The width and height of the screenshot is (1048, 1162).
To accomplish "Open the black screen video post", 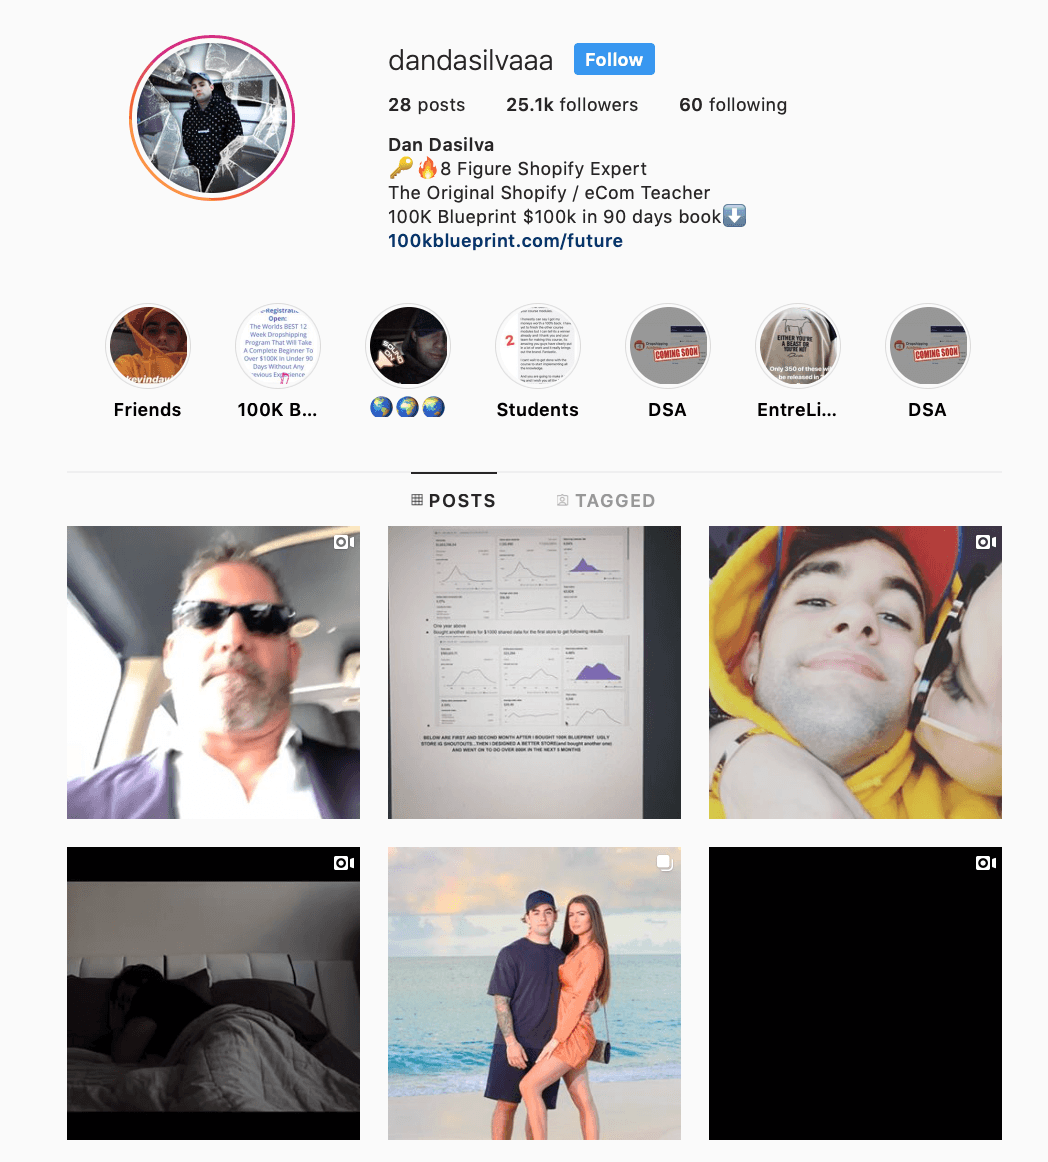I will point(855,993).
